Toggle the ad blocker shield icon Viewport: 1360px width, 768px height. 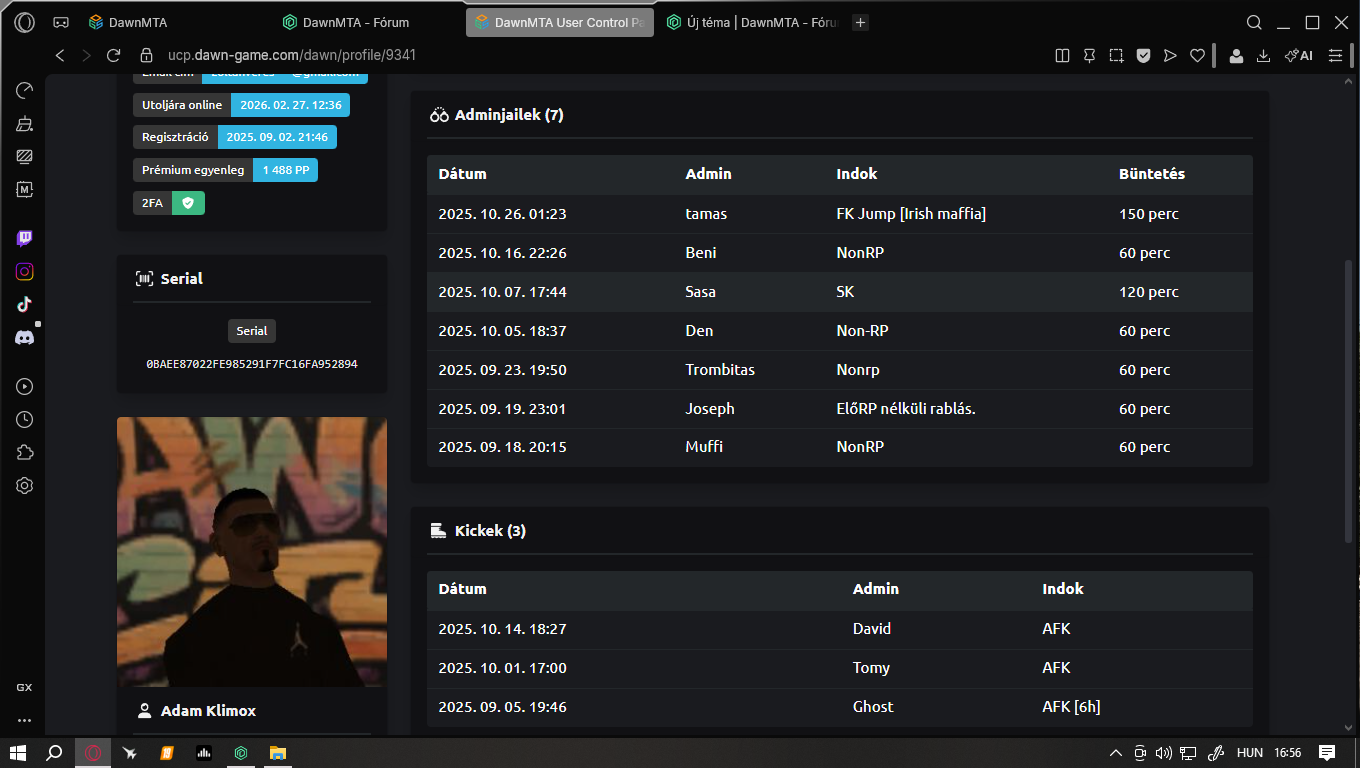(1143, 56)
